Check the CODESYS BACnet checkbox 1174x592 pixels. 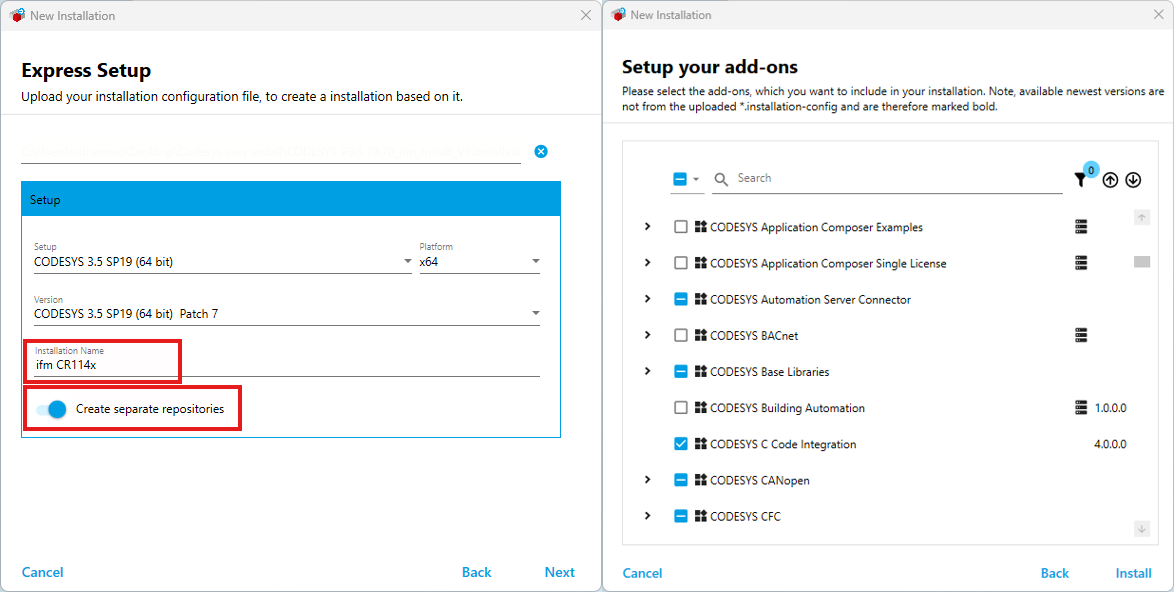click(x=681, y=335)
